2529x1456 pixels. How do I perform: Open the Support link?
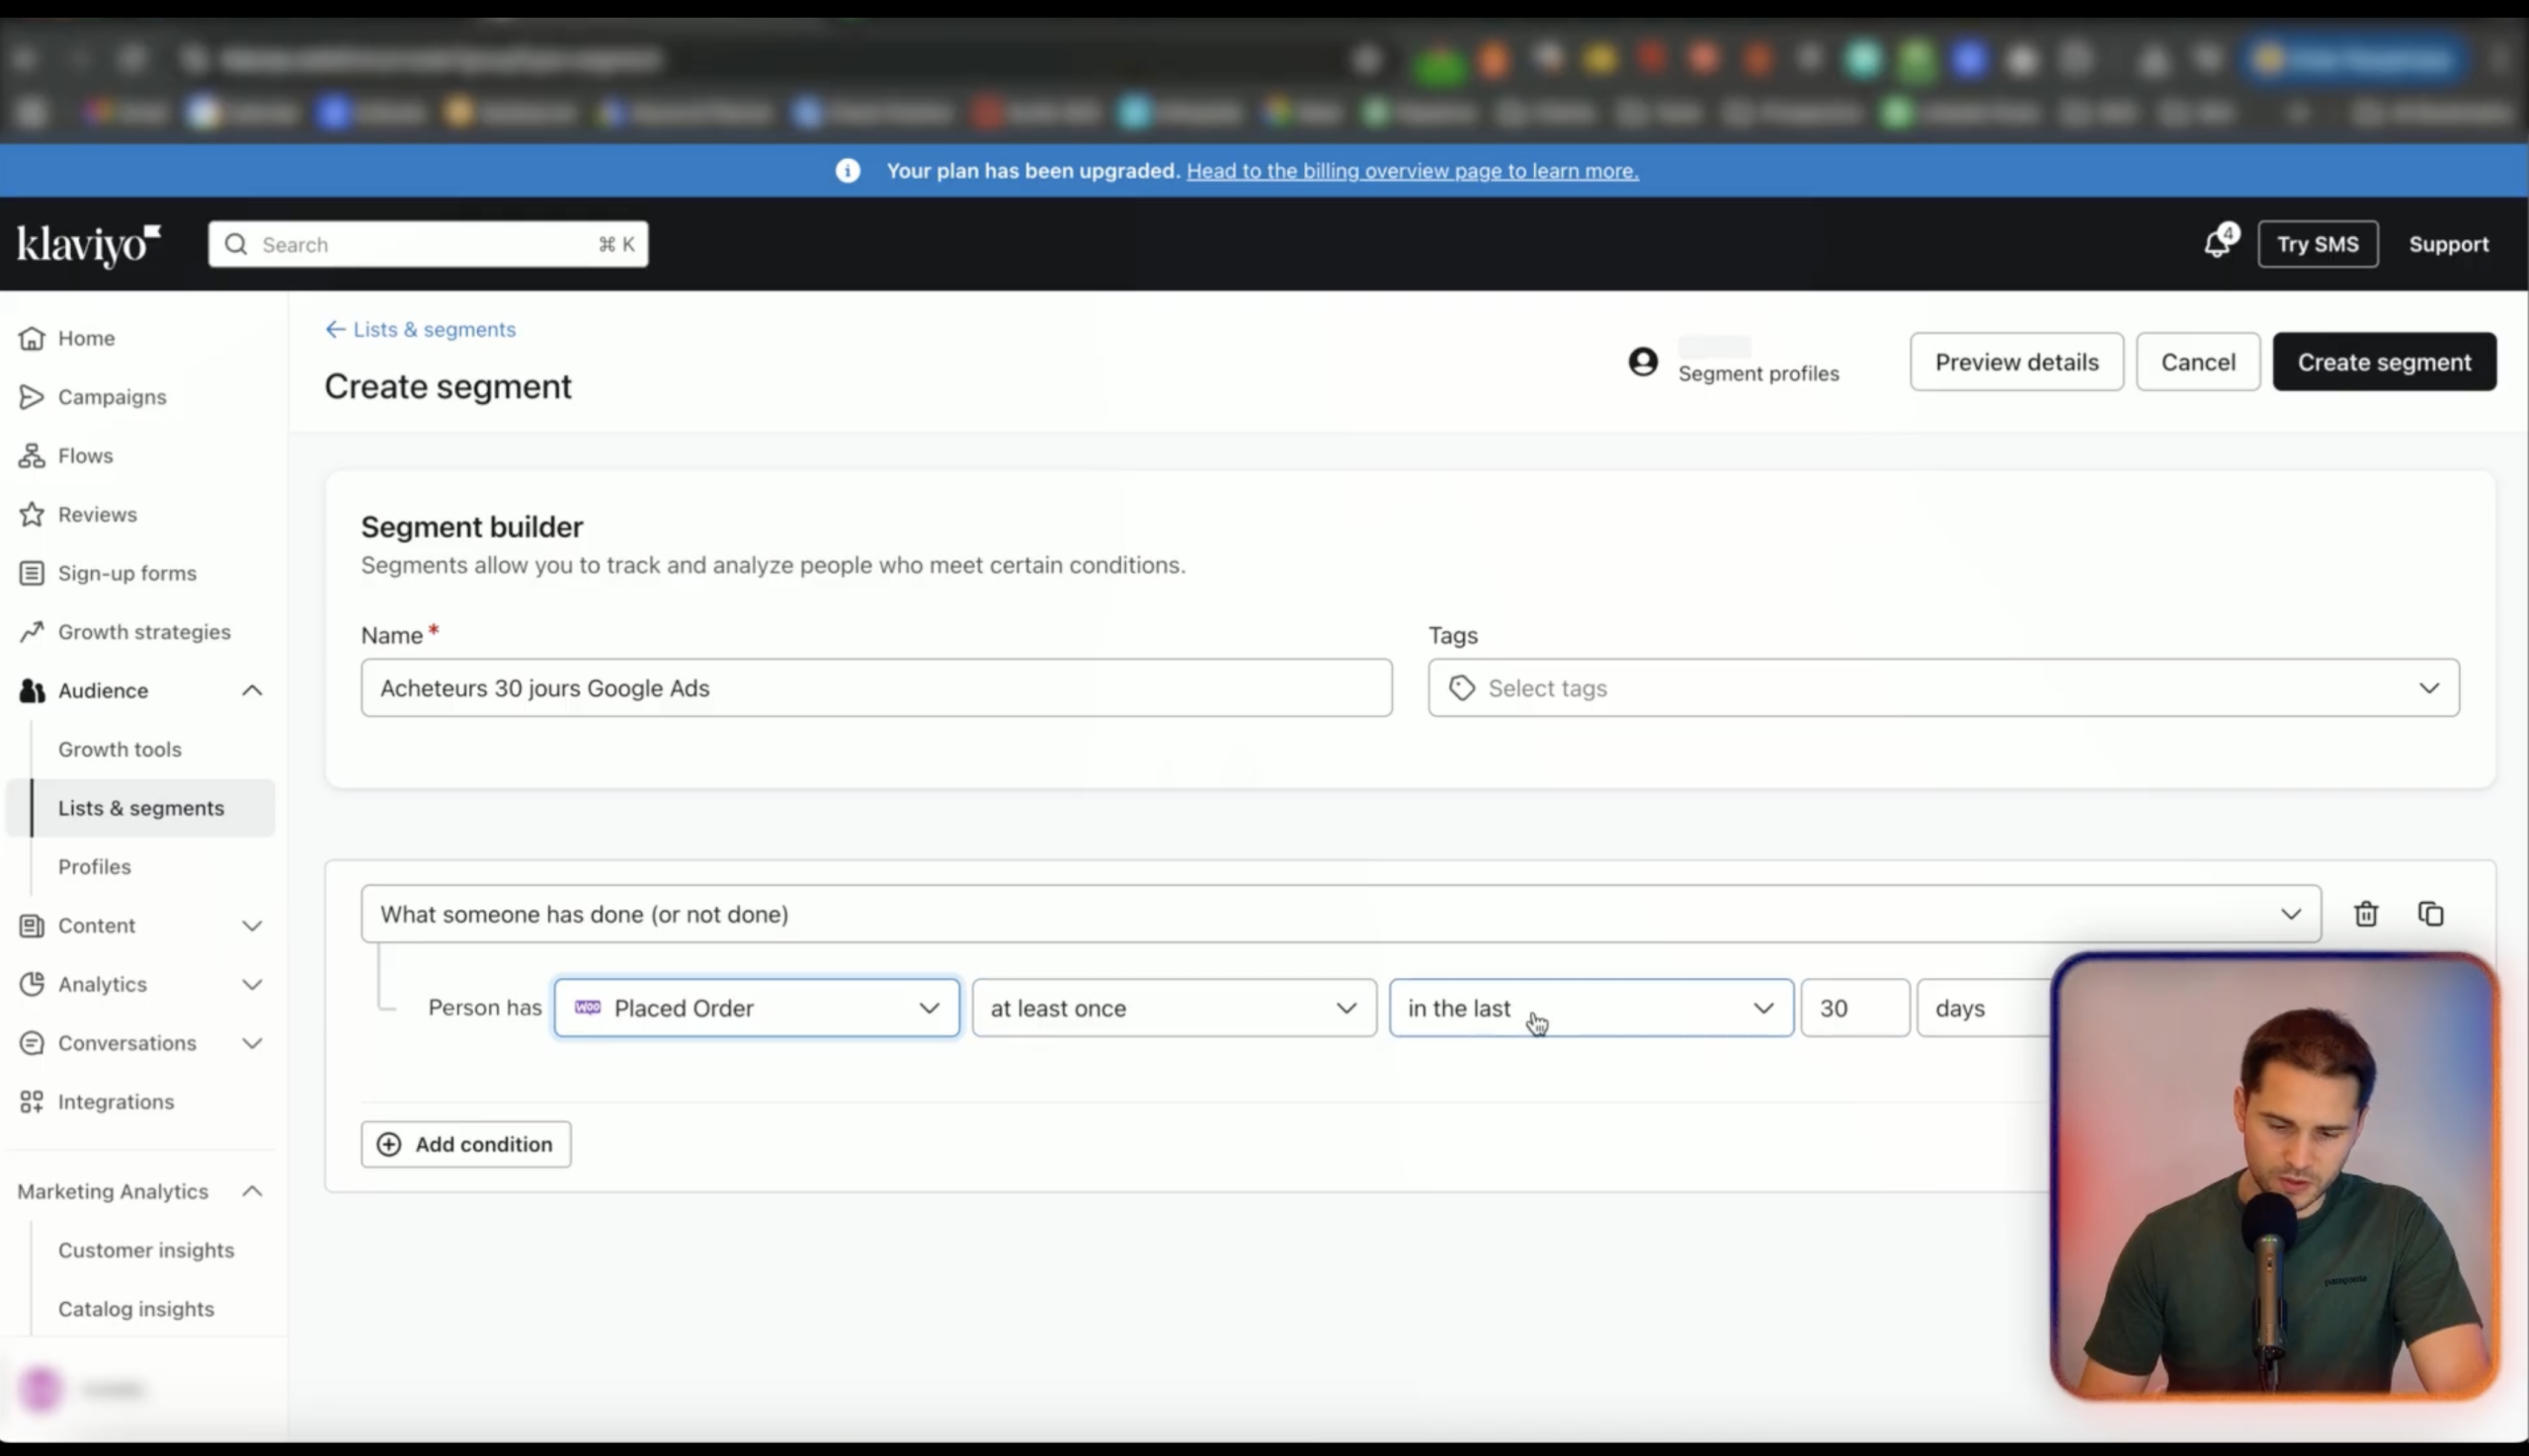click(2448, 244)
